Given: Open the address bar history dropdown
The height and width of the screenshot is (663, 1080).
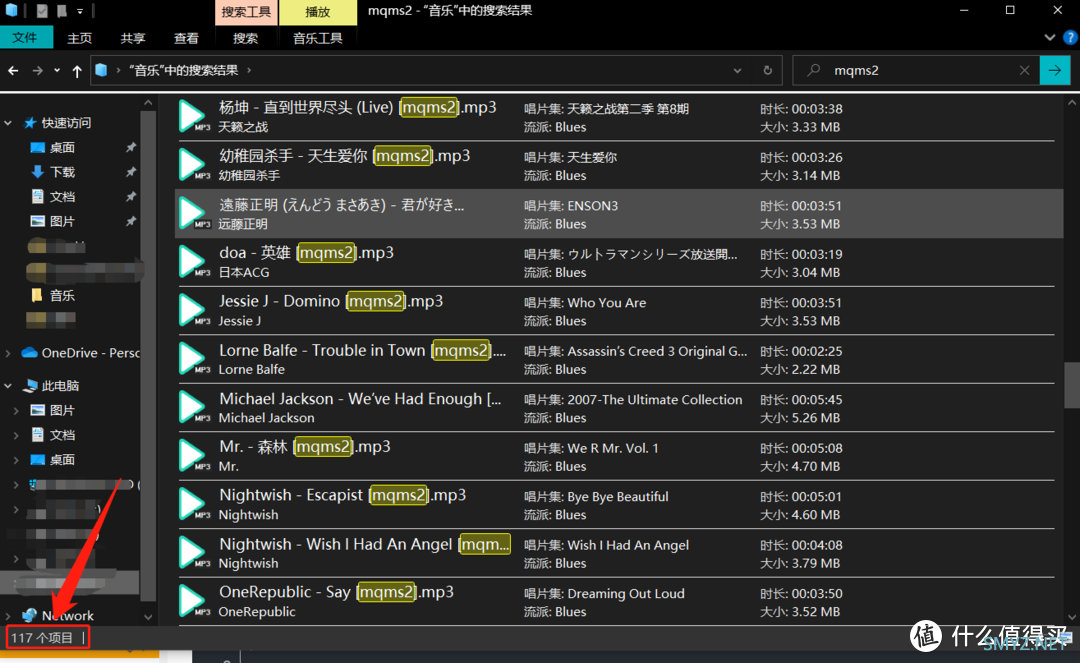Looking at the screenshot, I should click(x=737, y=70).
